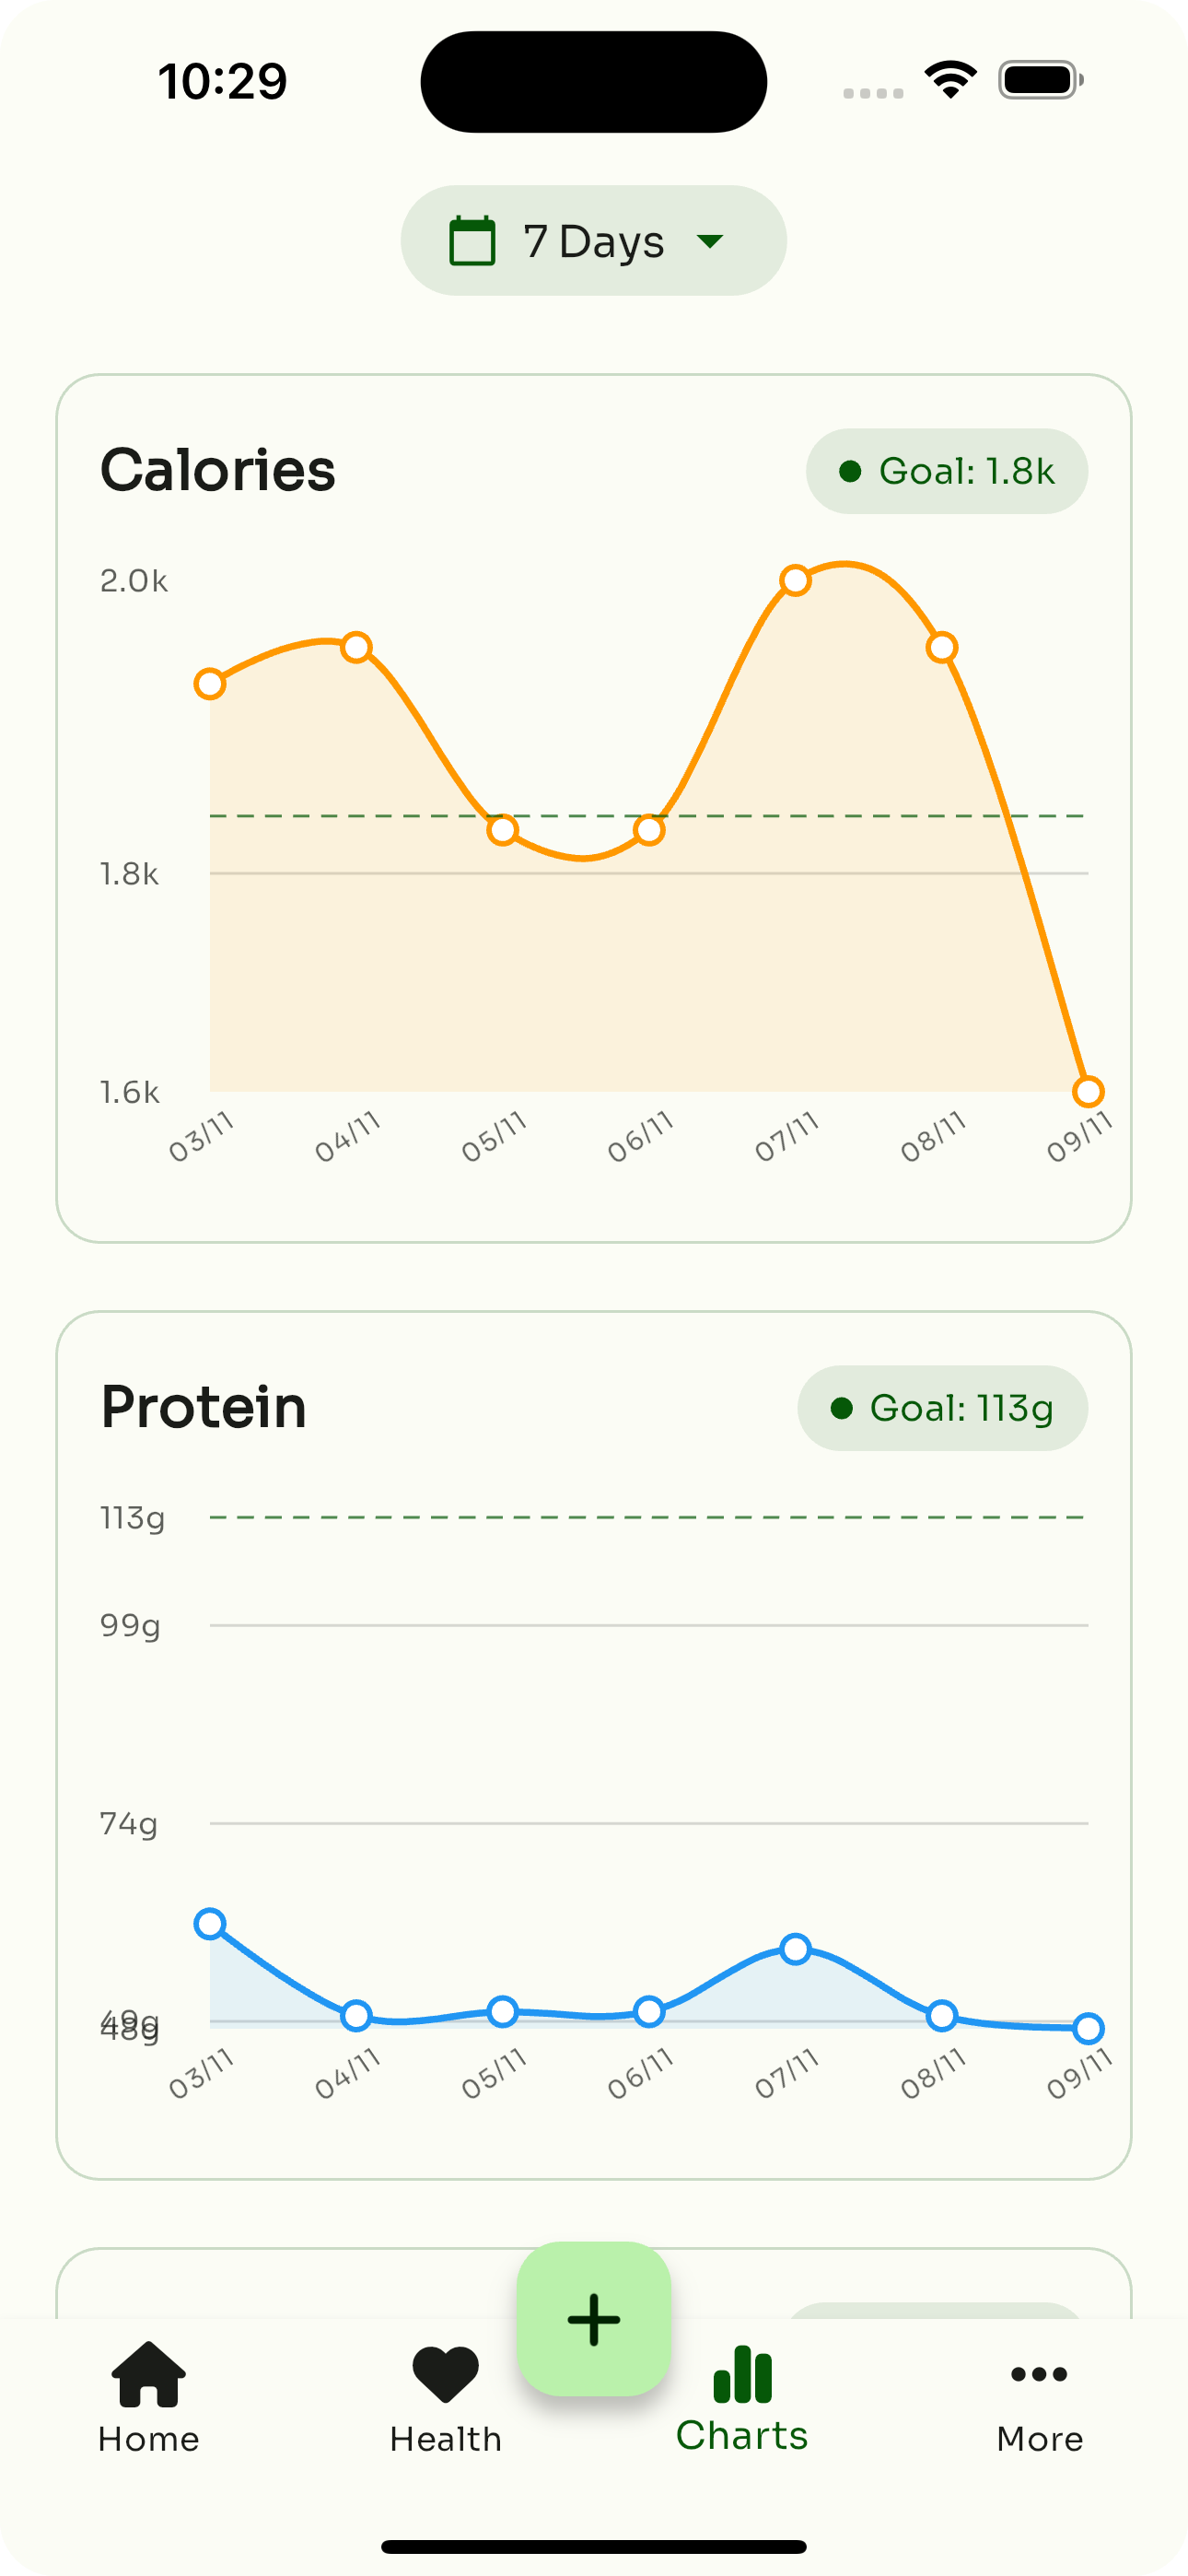Tap the battery status icon
The image size is (1188, 2576).
point(1040,80)
